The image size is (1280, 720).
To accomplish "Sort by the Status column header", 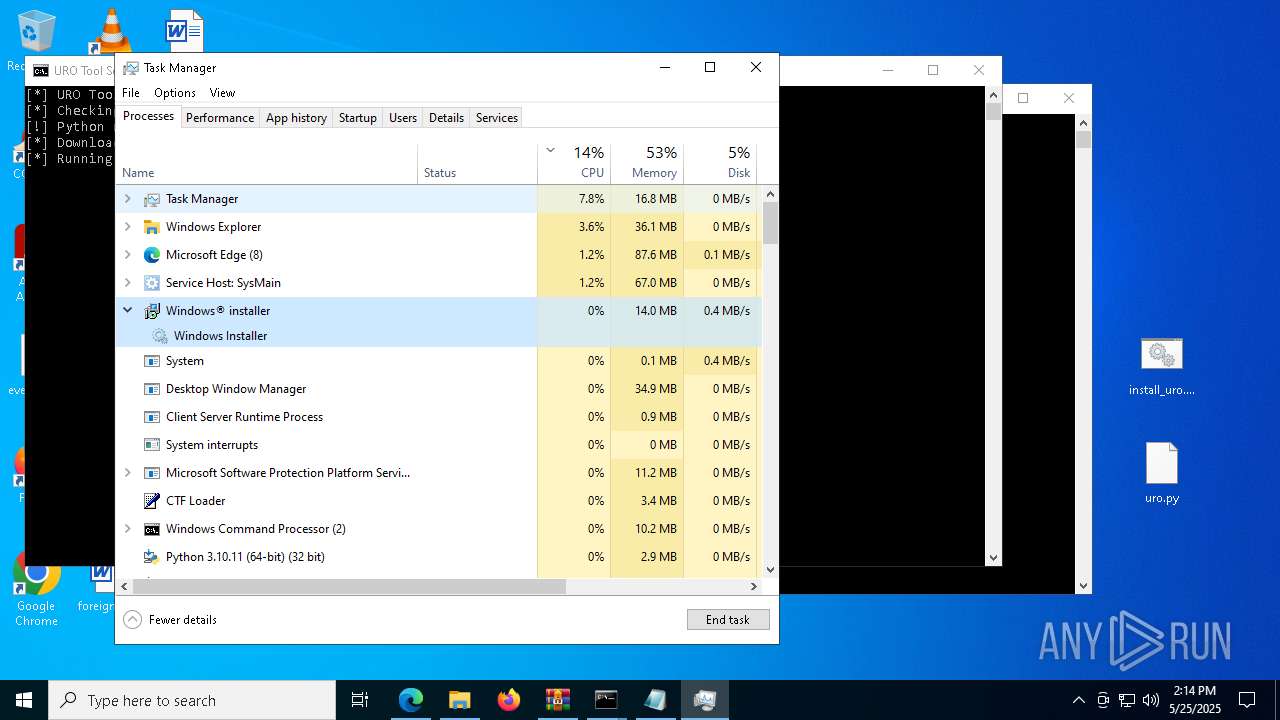I will click(x=477, y=164).
